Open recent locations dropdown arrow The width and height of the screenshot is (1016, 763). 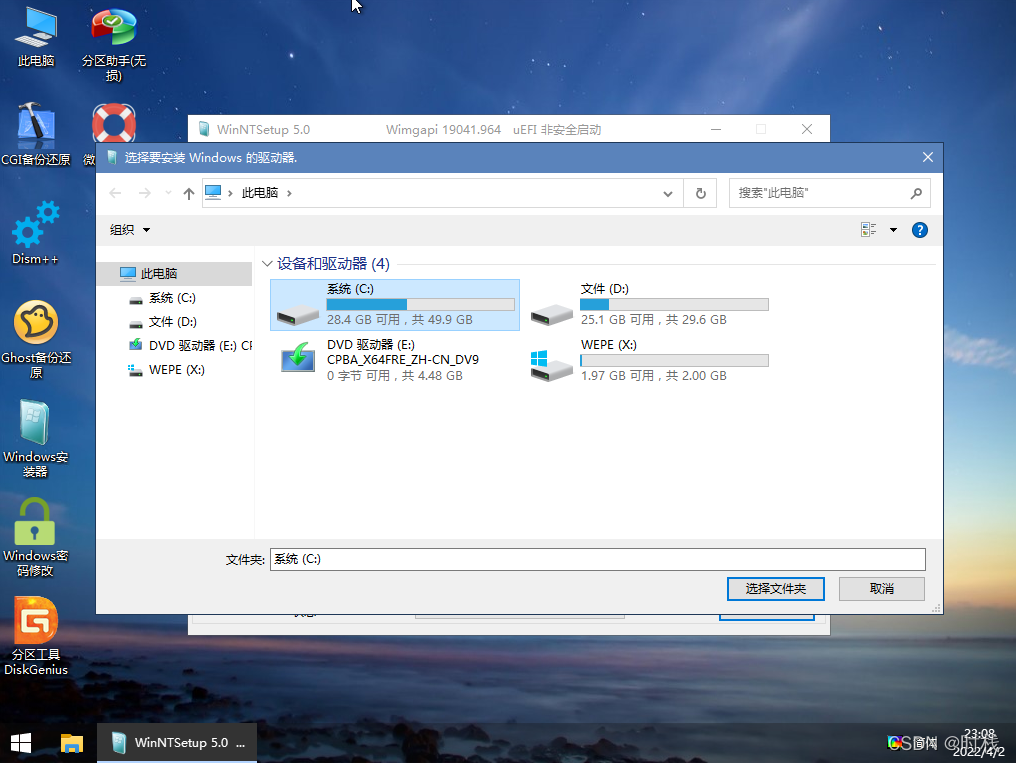click(168, 193)
